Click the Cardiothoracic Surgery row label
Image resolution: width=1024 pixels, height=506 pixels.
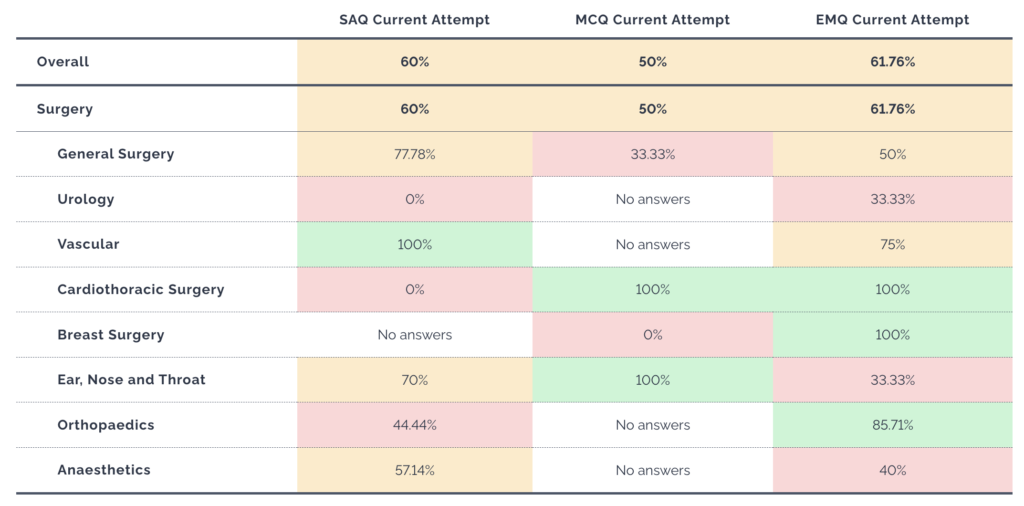click(140, 290)
